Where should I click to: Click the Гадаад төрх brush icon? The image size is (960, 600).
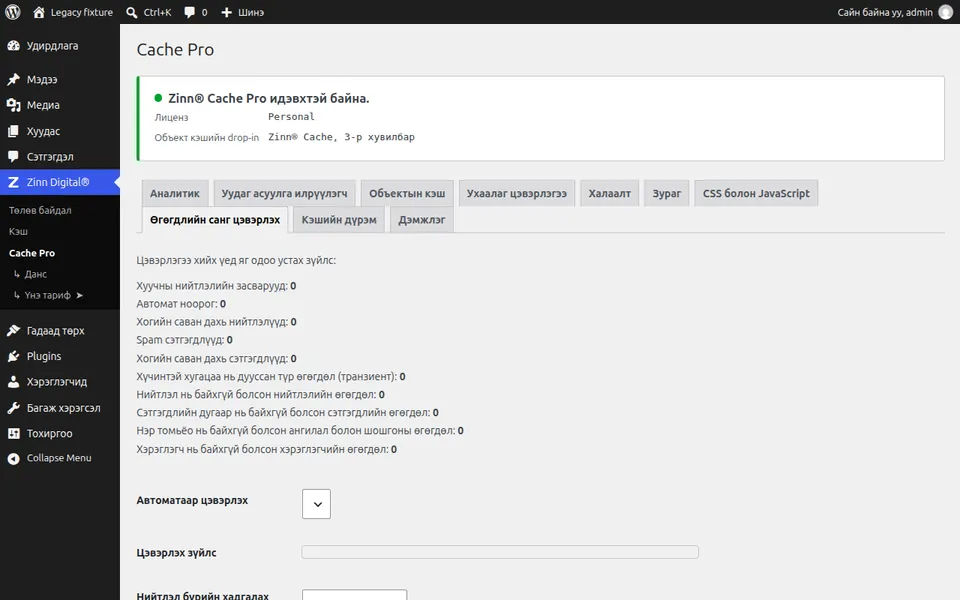[x=13, y=331]
